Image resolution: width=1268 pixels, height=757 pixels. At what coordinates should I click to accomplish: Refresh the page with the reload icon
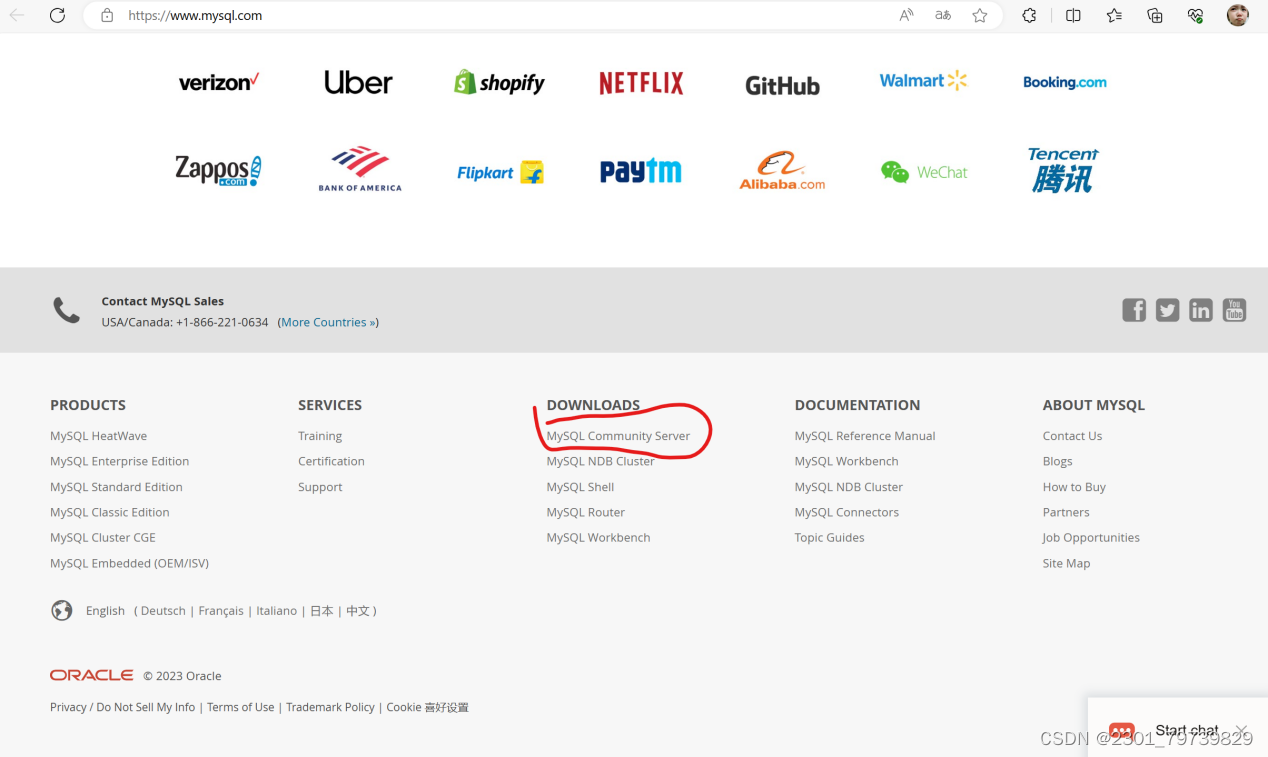pos(57,15)
